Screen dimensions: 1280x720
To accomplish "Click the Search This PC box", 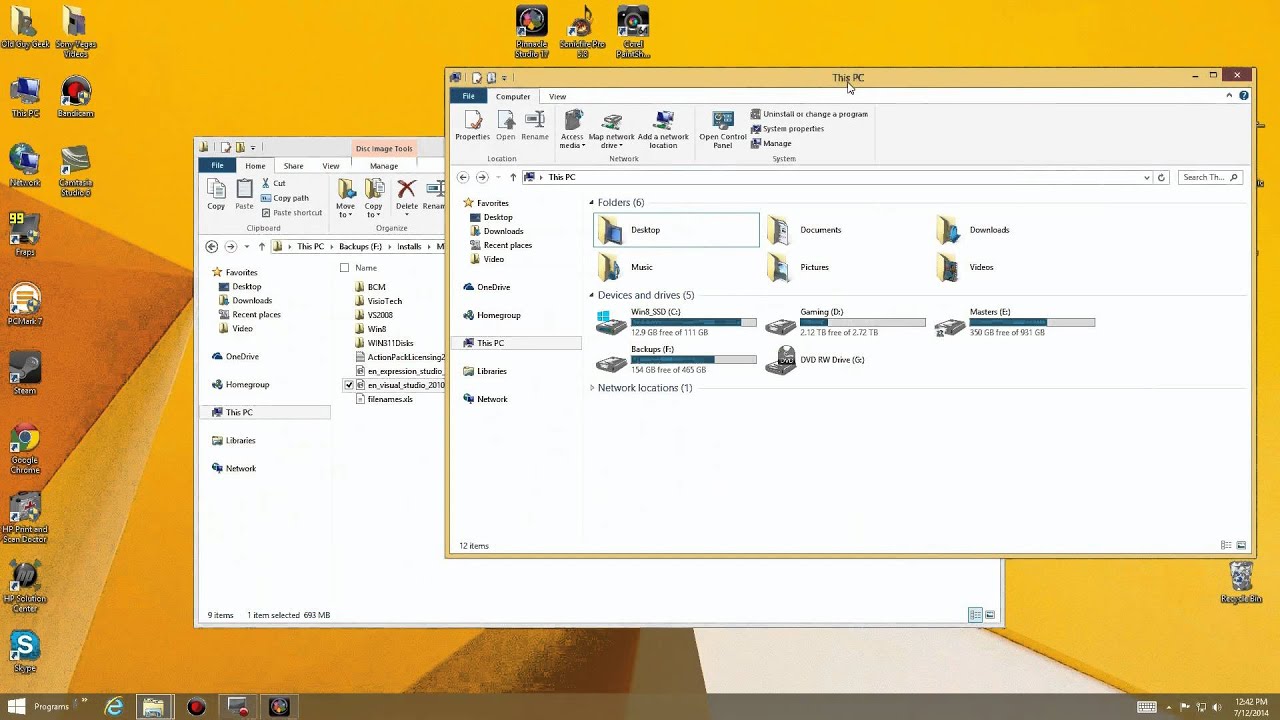I will 1209,177.
